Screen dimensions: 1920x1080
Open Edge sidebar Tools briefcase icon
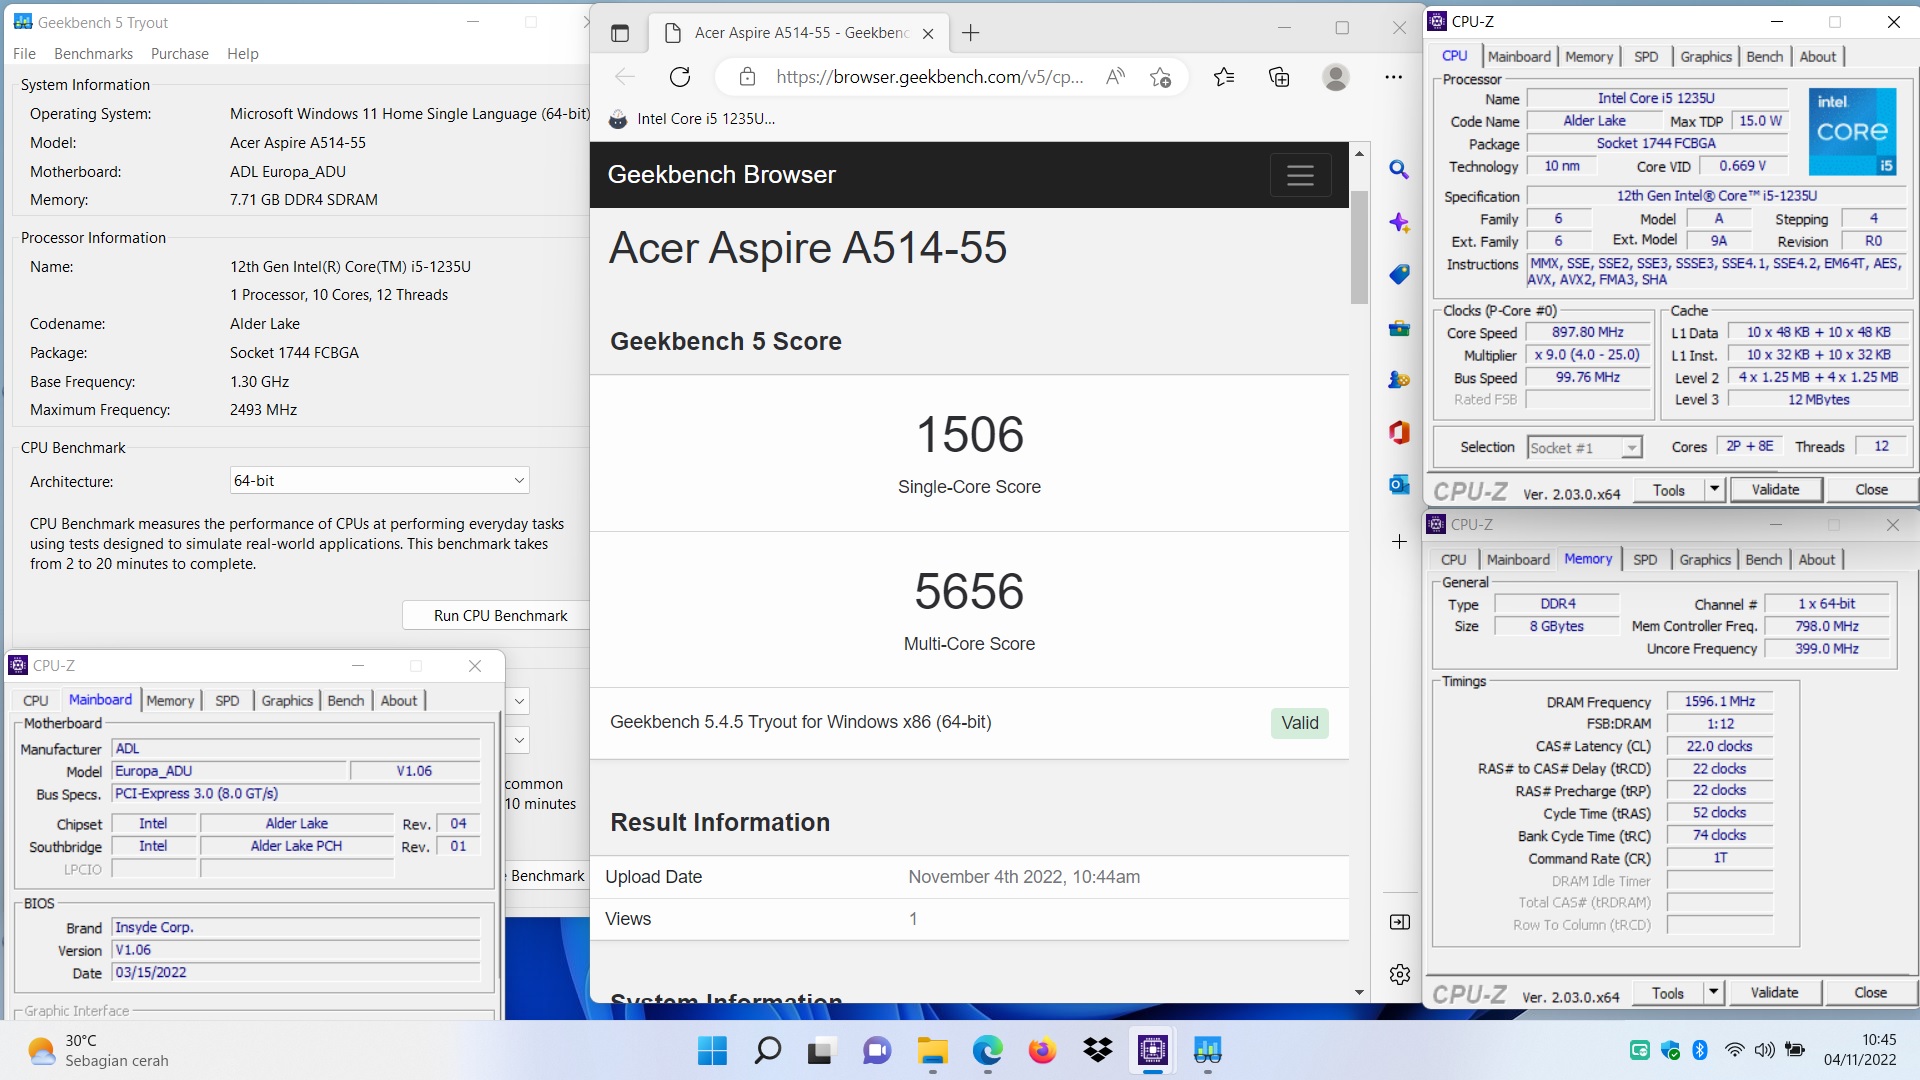click(1399, 328)
